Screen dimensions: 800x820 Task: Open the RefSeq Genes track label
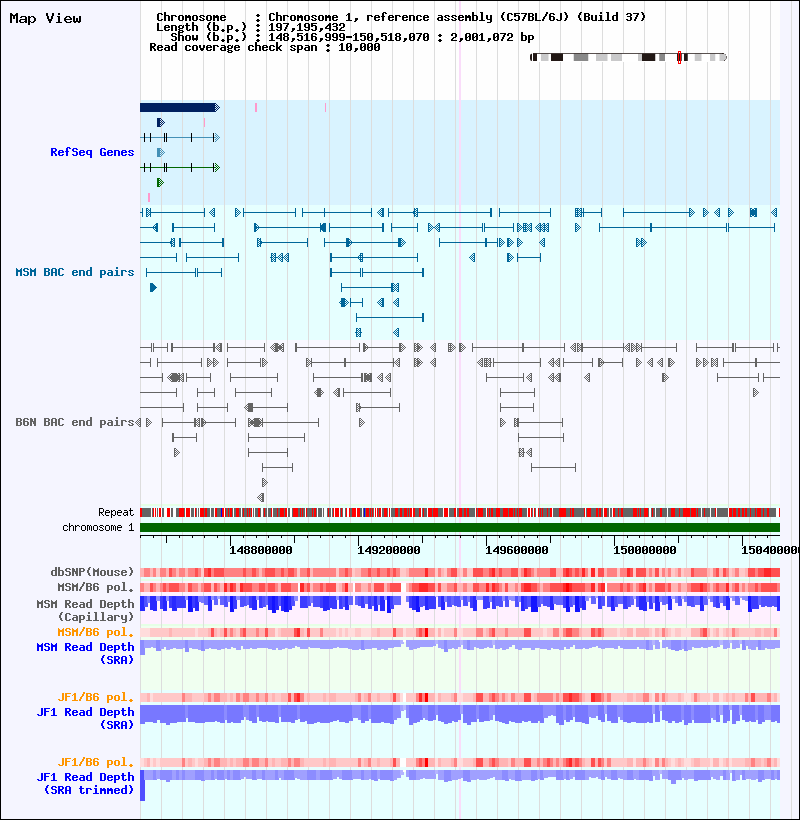click(92, 152)
